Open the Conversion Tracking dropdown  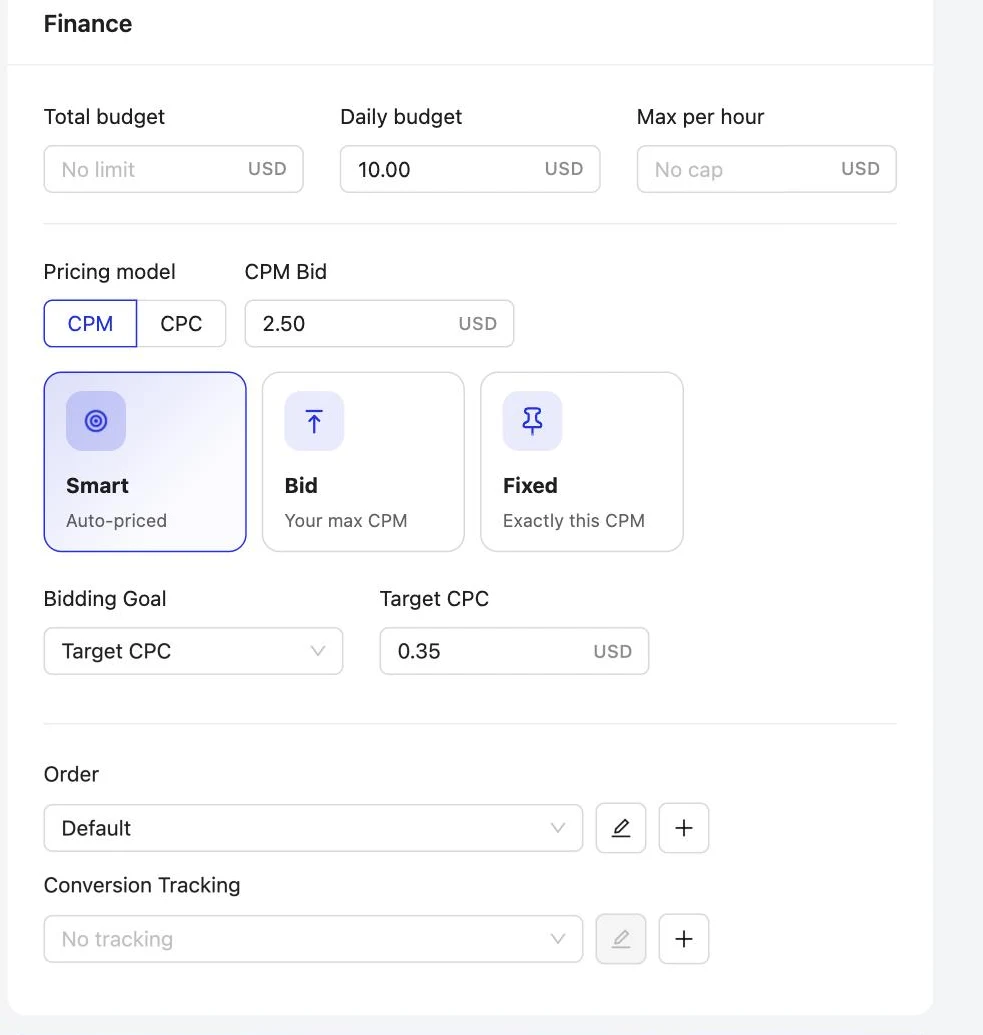pos(314,939)
